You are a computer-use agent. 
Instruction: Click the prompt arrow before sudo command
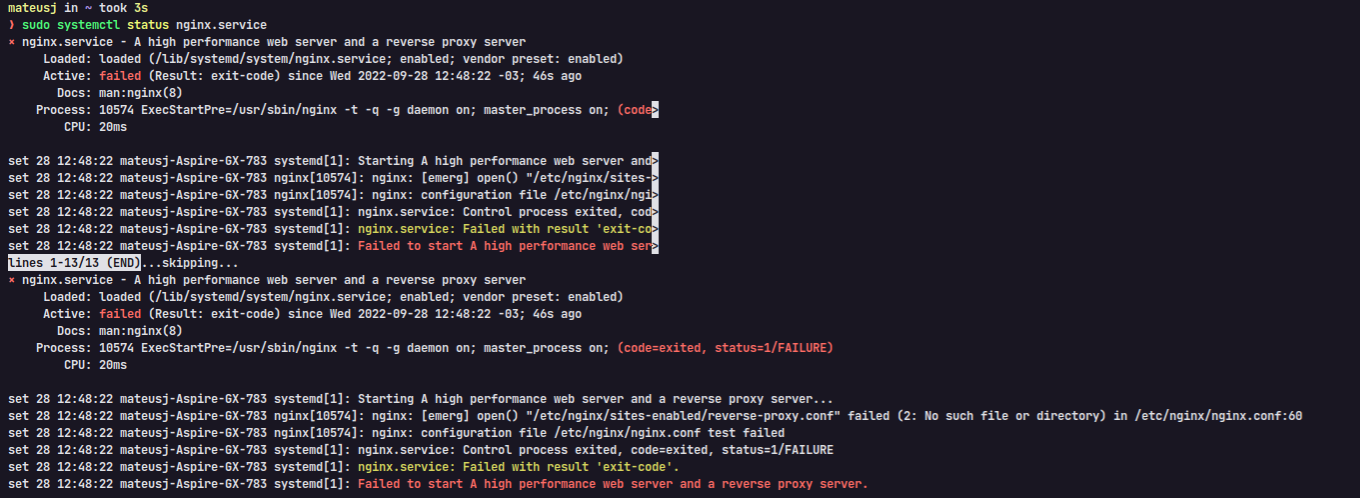click(11, 24)
